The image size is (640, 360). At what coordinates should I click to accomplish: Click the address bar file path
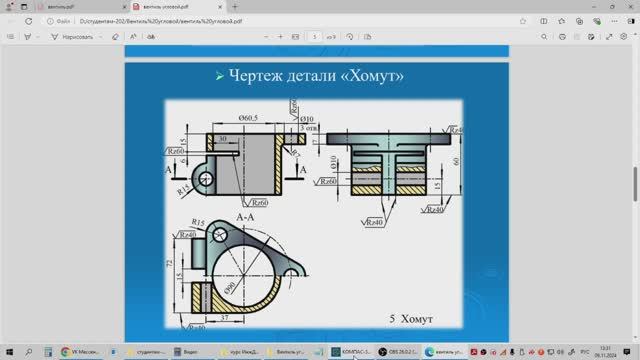(x=161, y=21)
